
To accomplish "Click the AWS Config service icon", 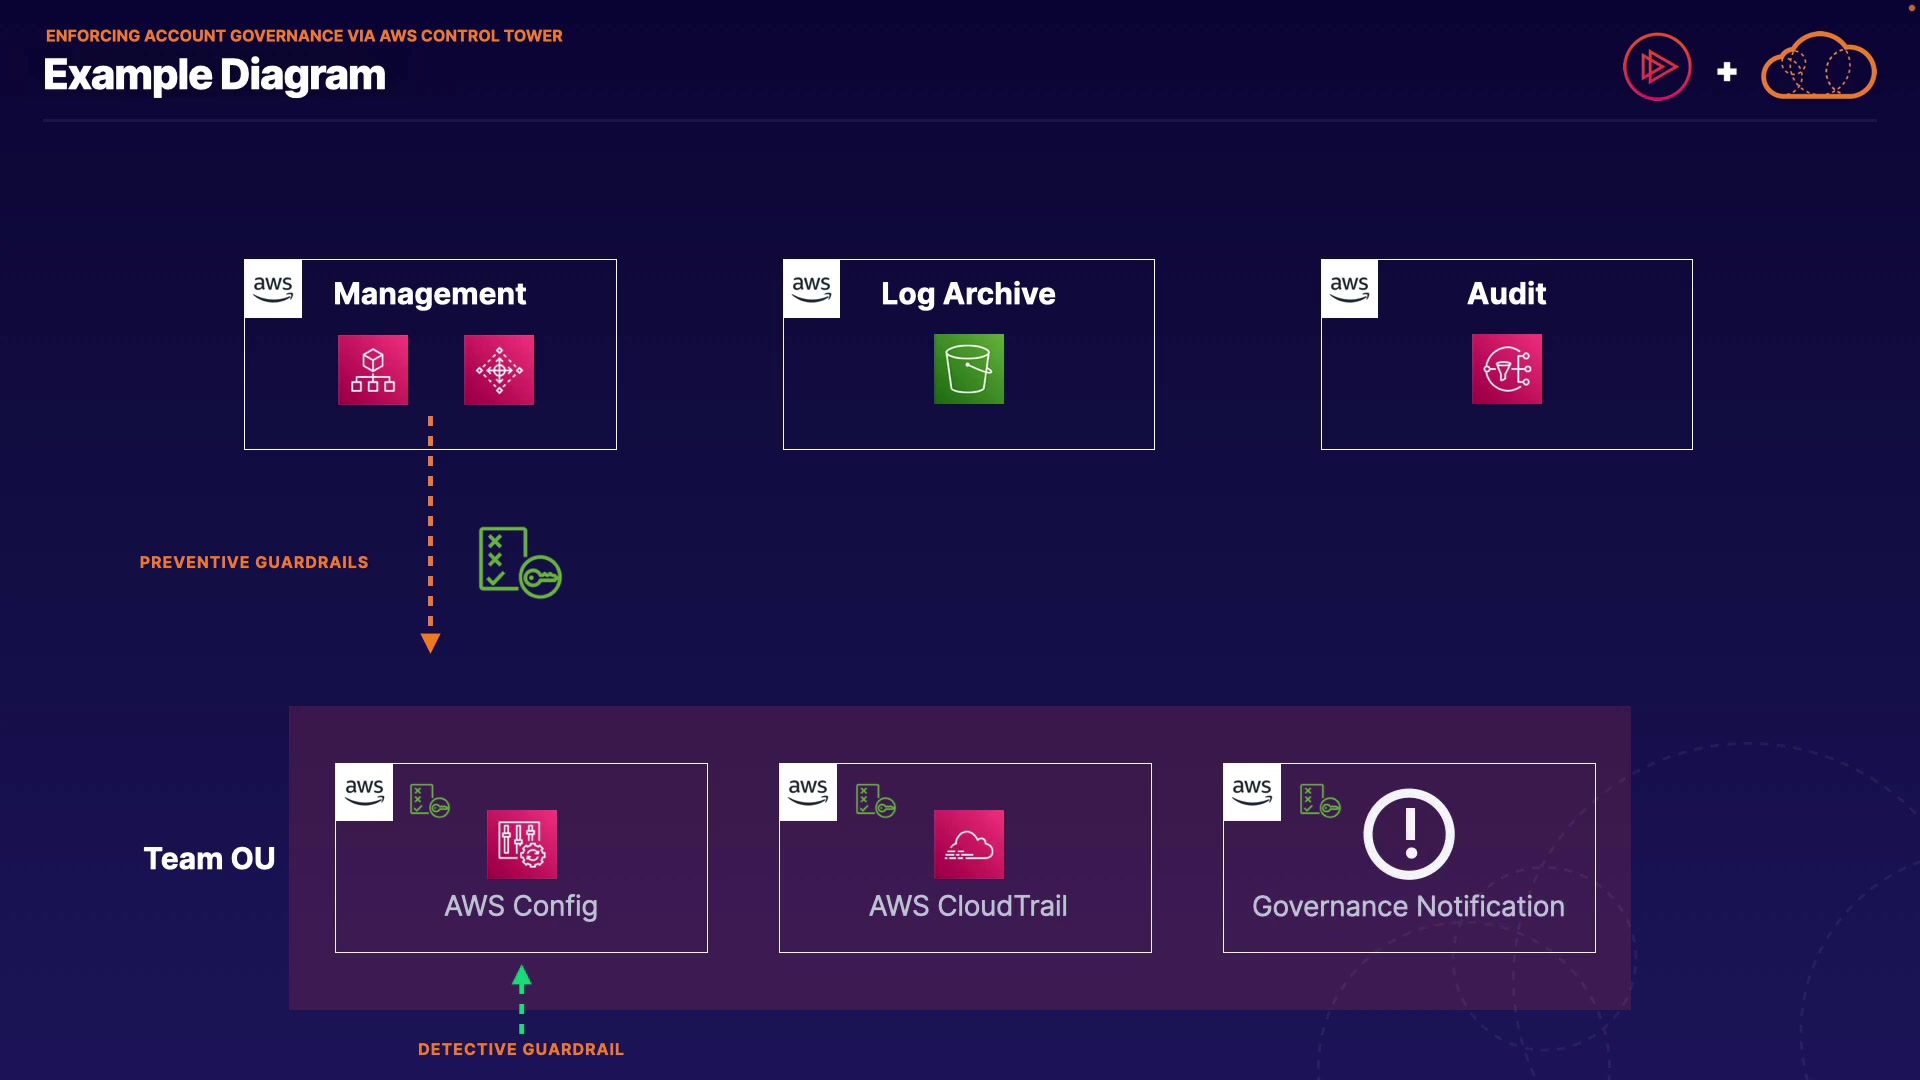I will (x=521, y=844).
